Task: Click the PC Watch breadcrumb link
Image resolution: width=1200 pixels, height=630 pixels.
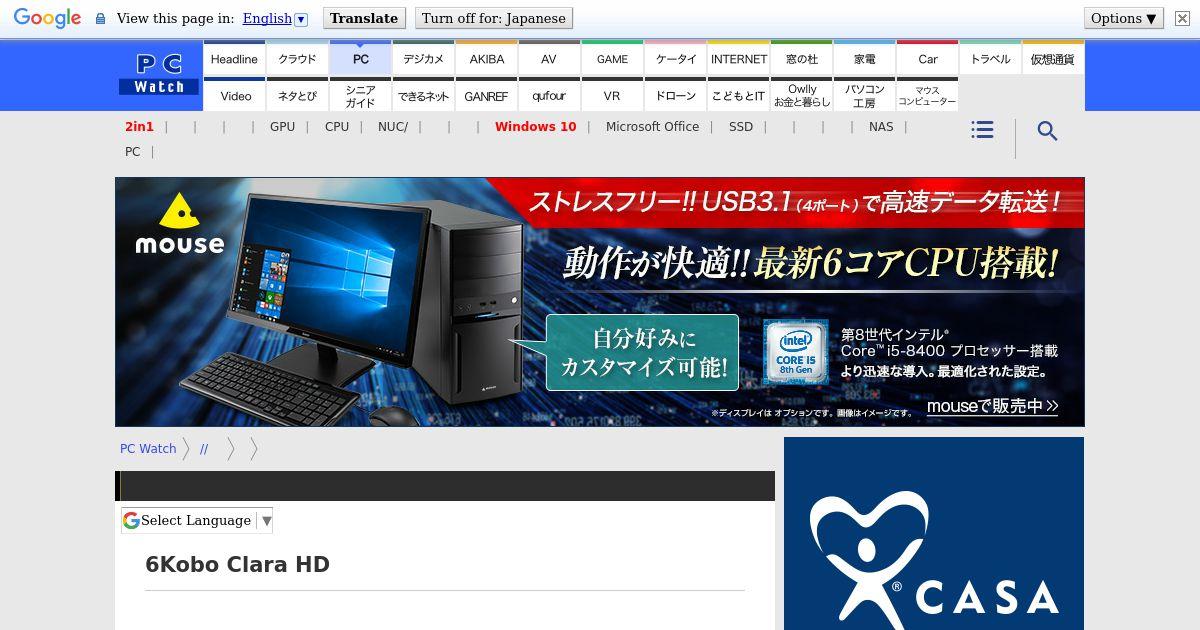Action: coord(148,449)
